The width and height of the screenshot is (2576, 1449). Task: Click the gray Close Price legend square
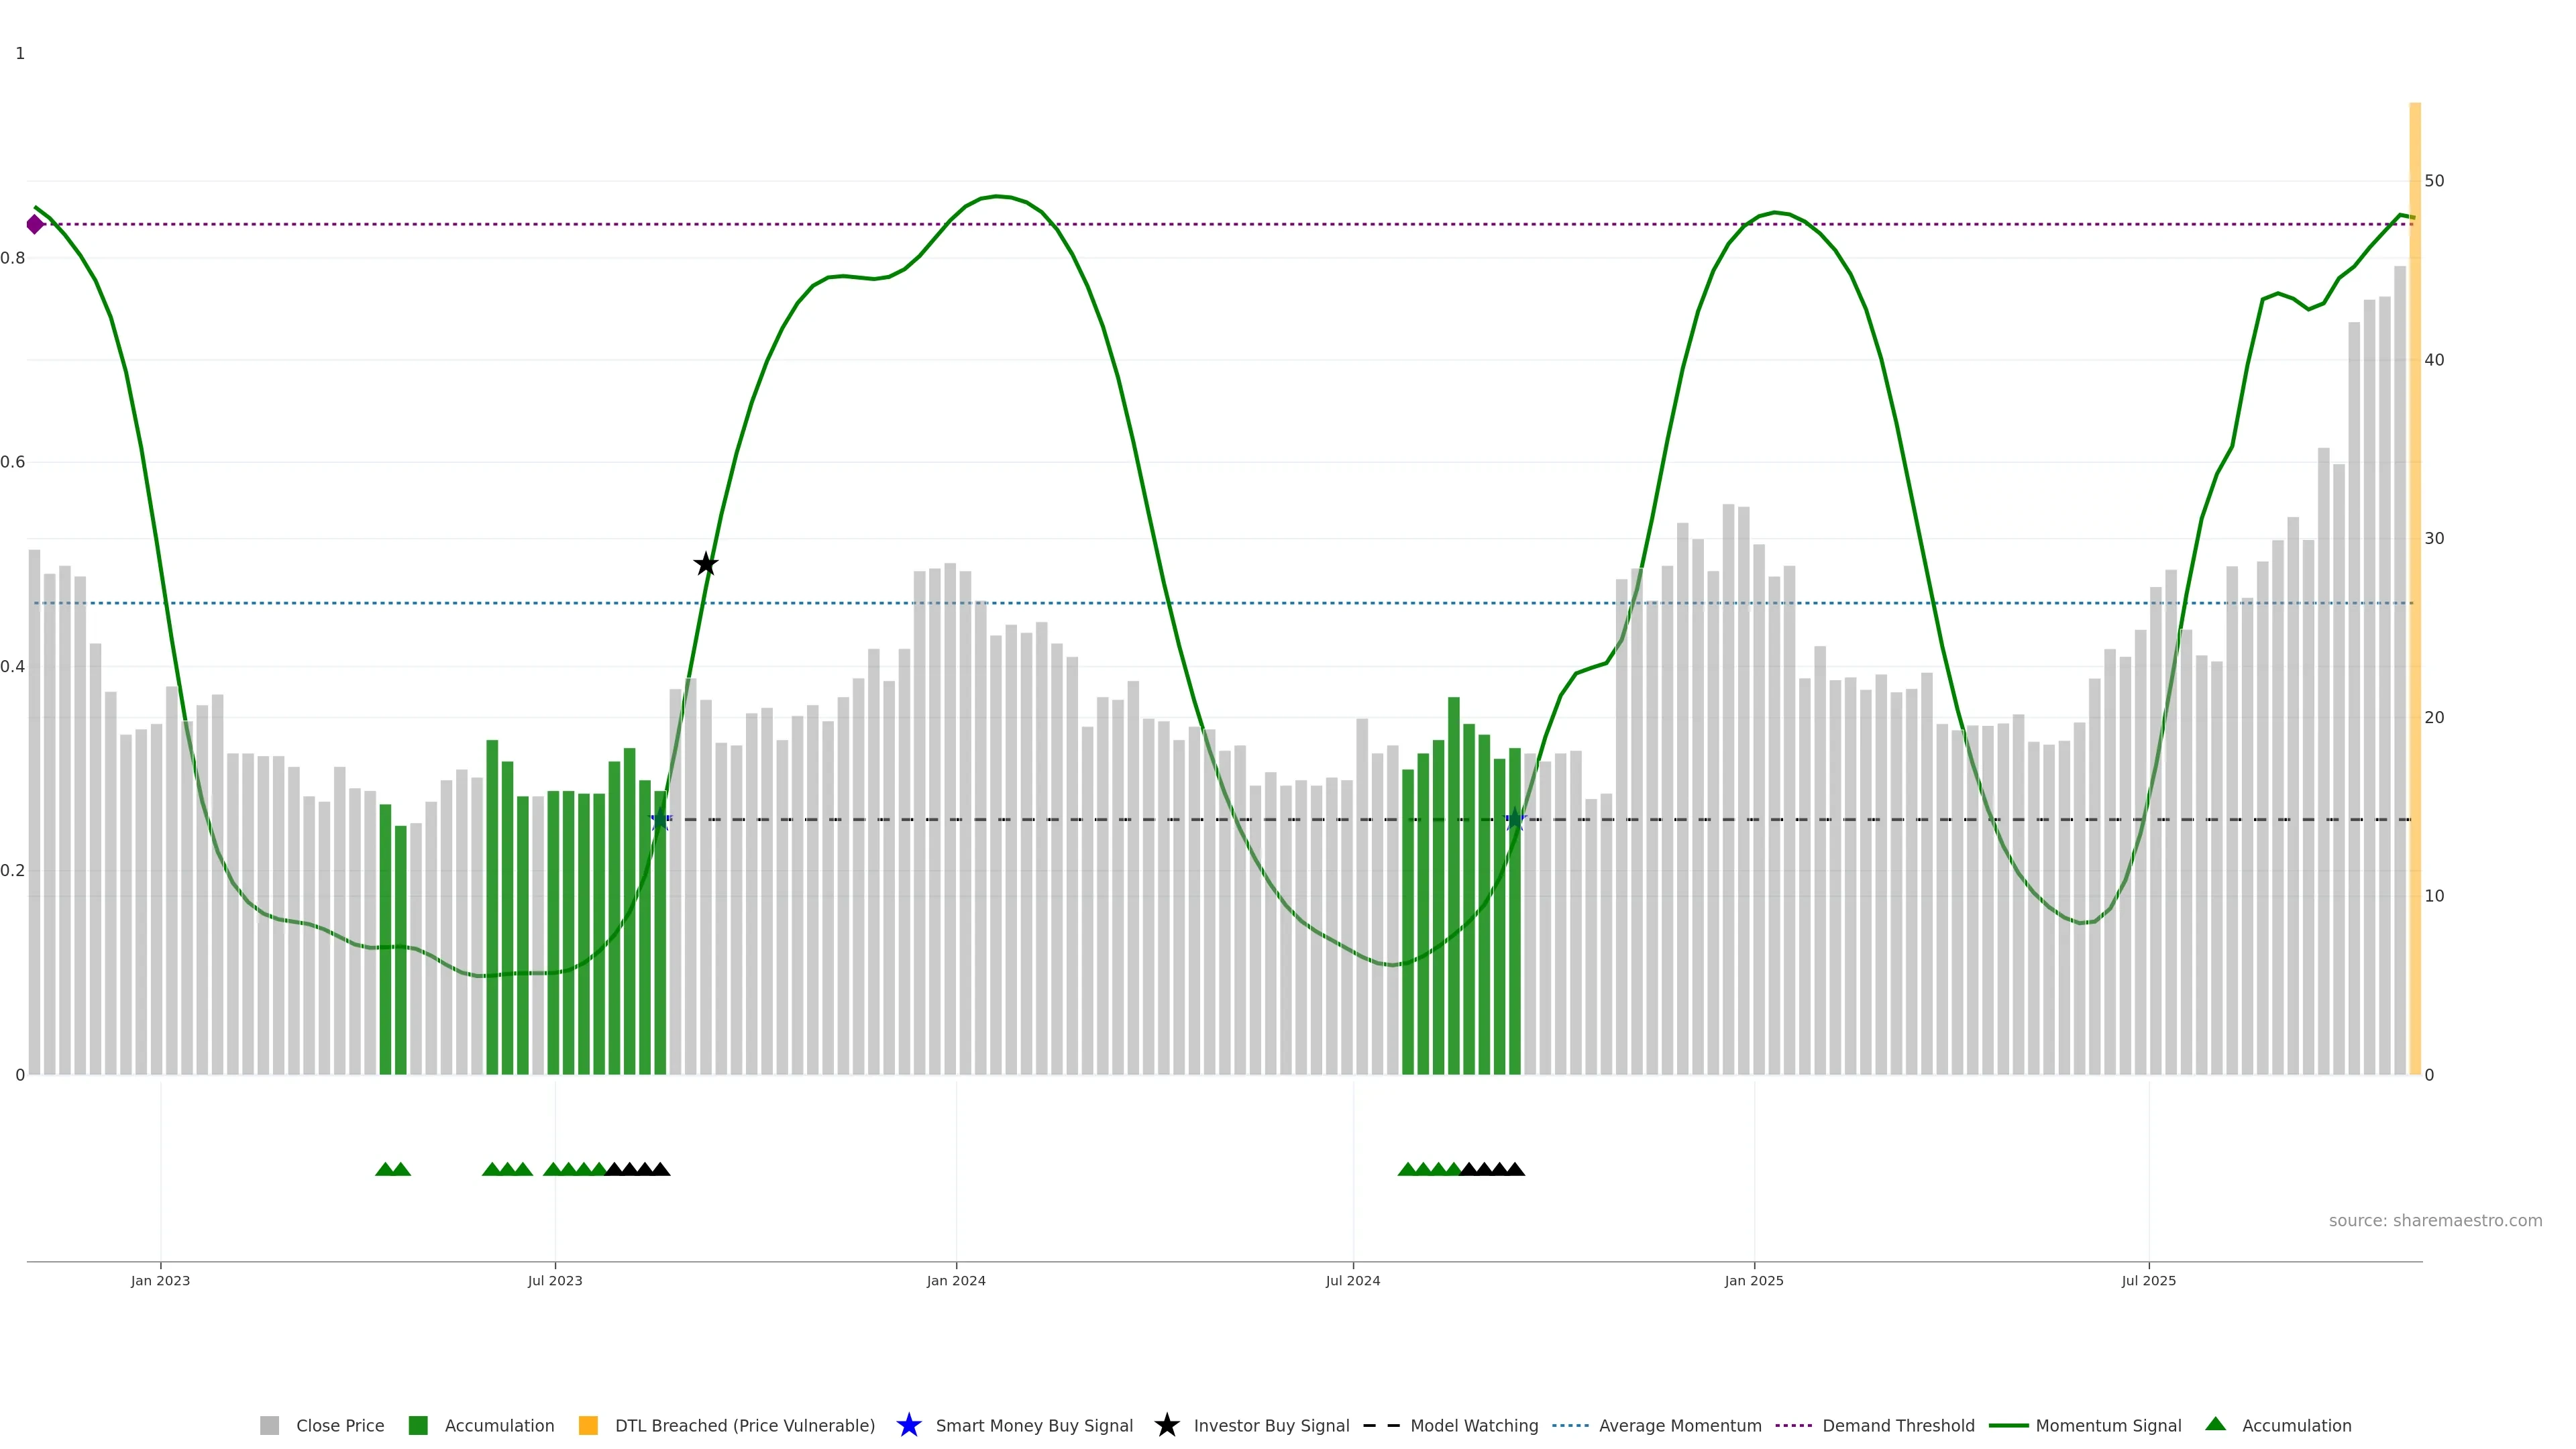pos(269,1425)
